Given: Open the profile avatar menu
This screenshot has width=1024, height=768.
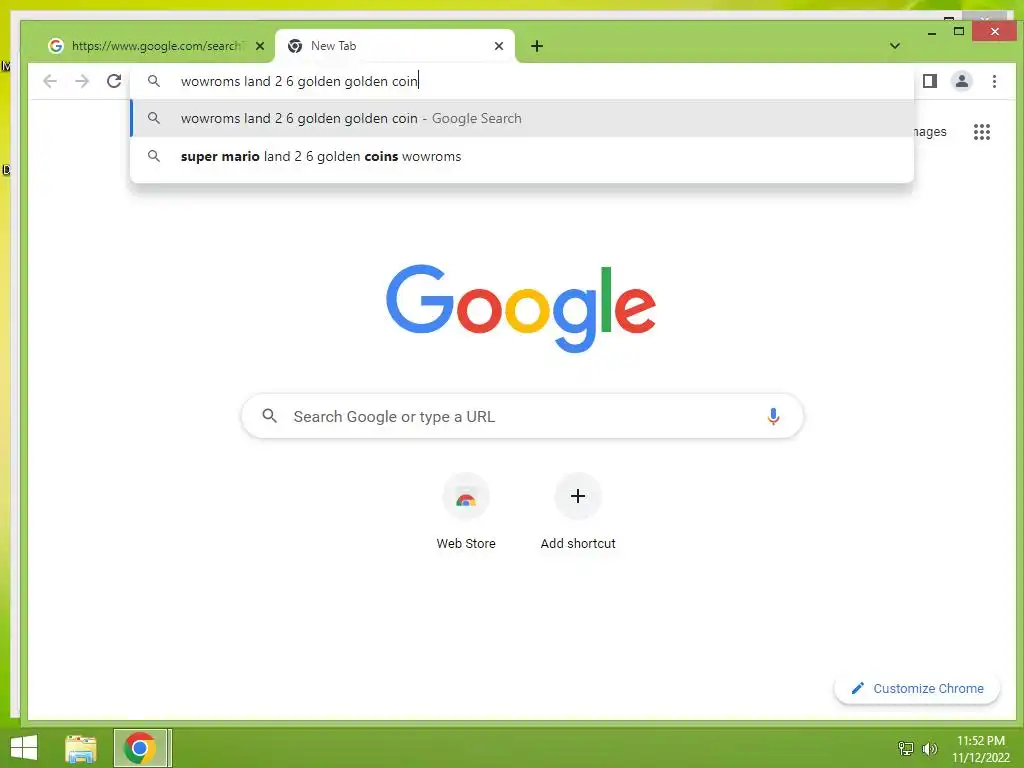Looking at the screenshot, I should click(x=961, y=81).
